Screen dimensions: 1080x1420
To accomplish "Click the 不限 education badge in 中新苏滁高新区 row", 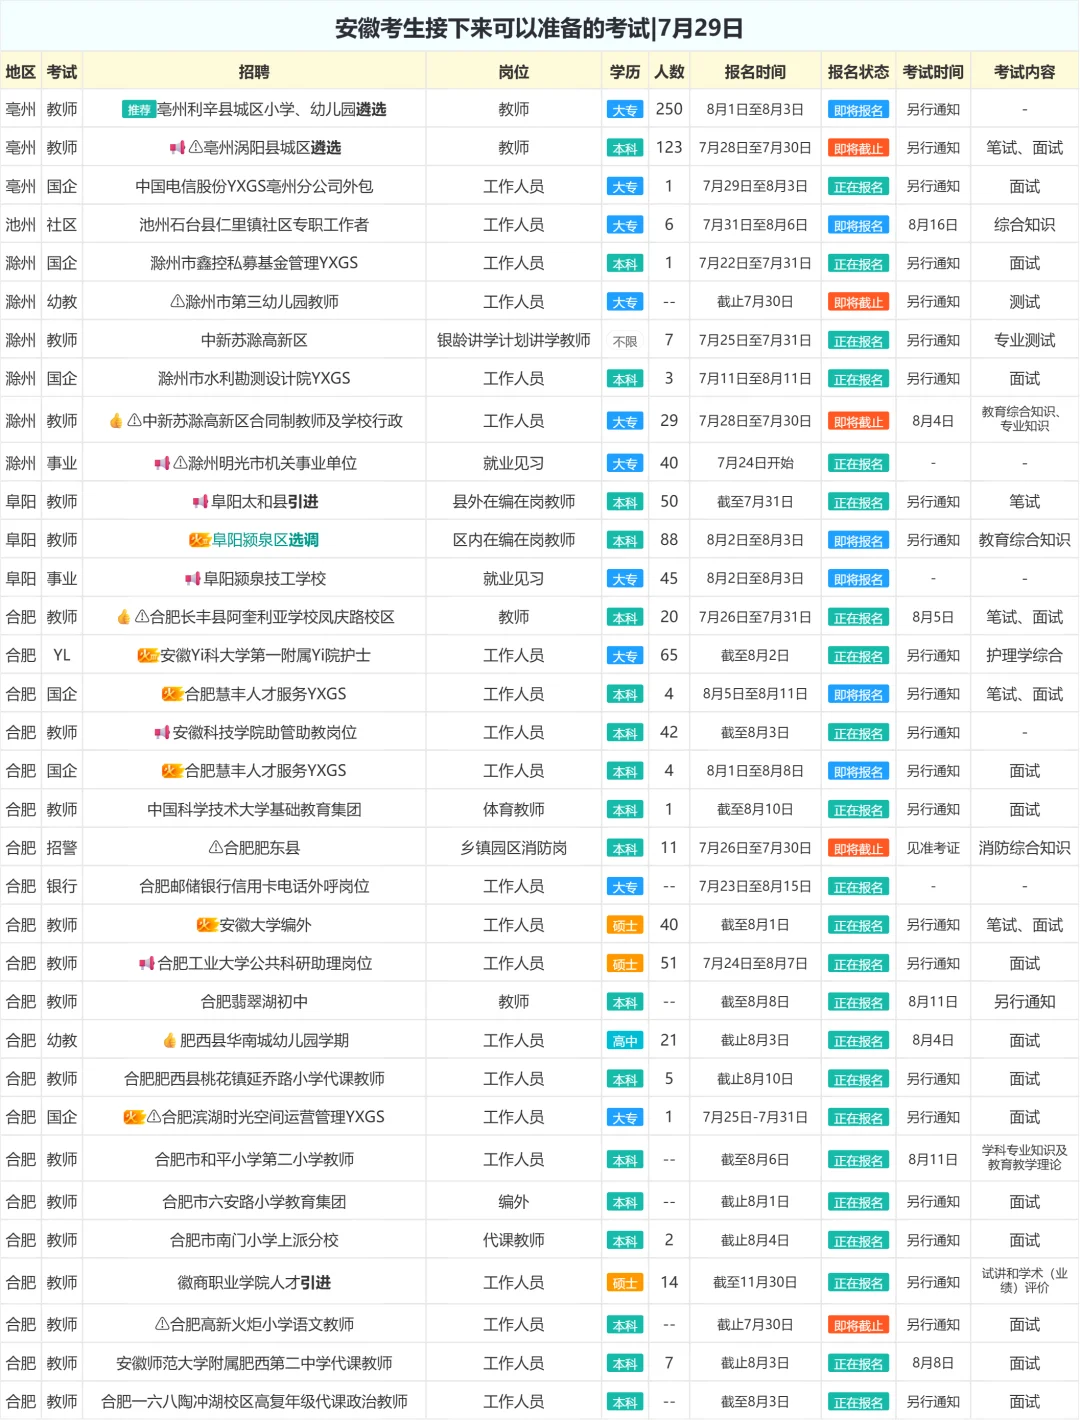I will point(625,341).
